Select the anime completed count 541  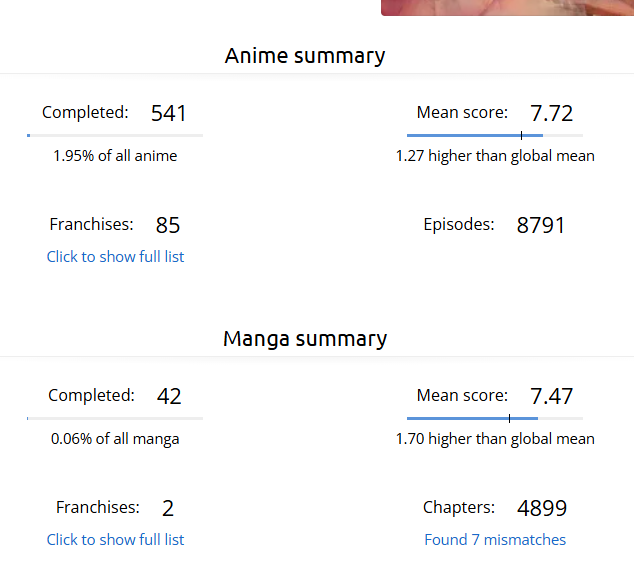(x=169, y=114)
